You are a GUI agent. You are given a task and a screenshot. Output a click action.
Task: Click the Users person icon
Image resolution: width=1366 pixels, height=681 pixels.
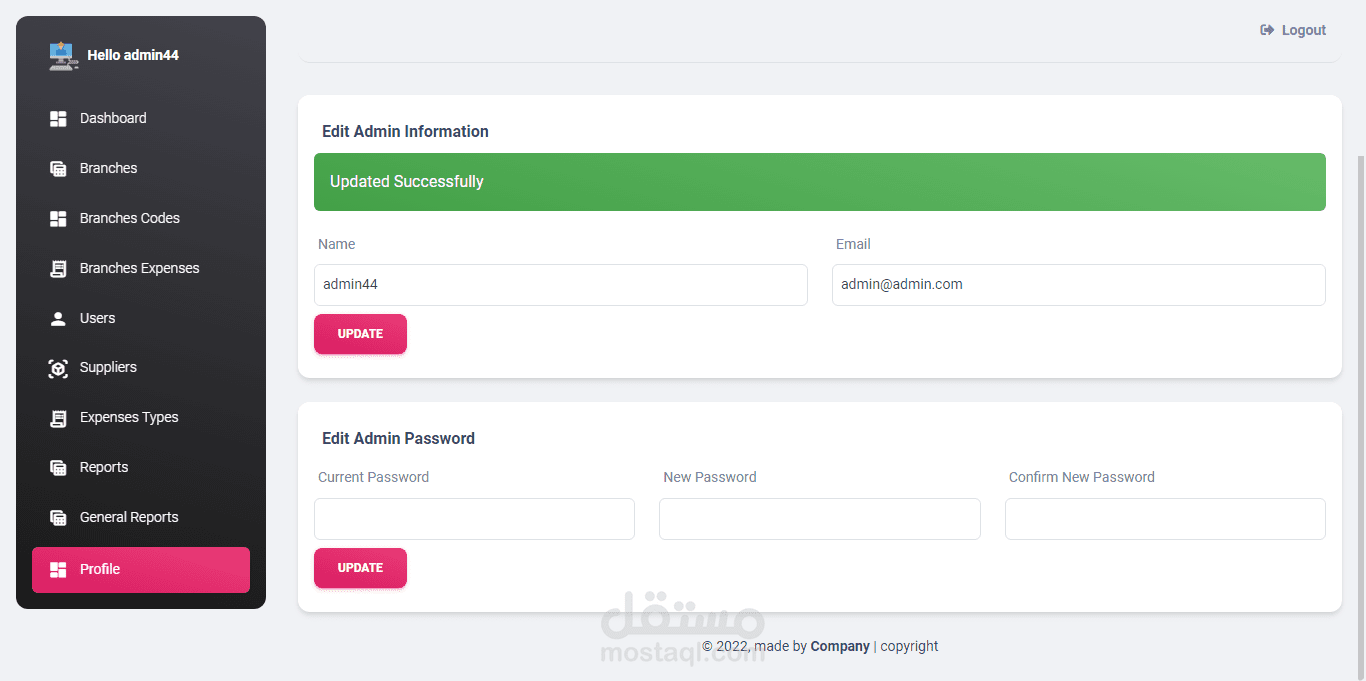(x=58, y=318)
